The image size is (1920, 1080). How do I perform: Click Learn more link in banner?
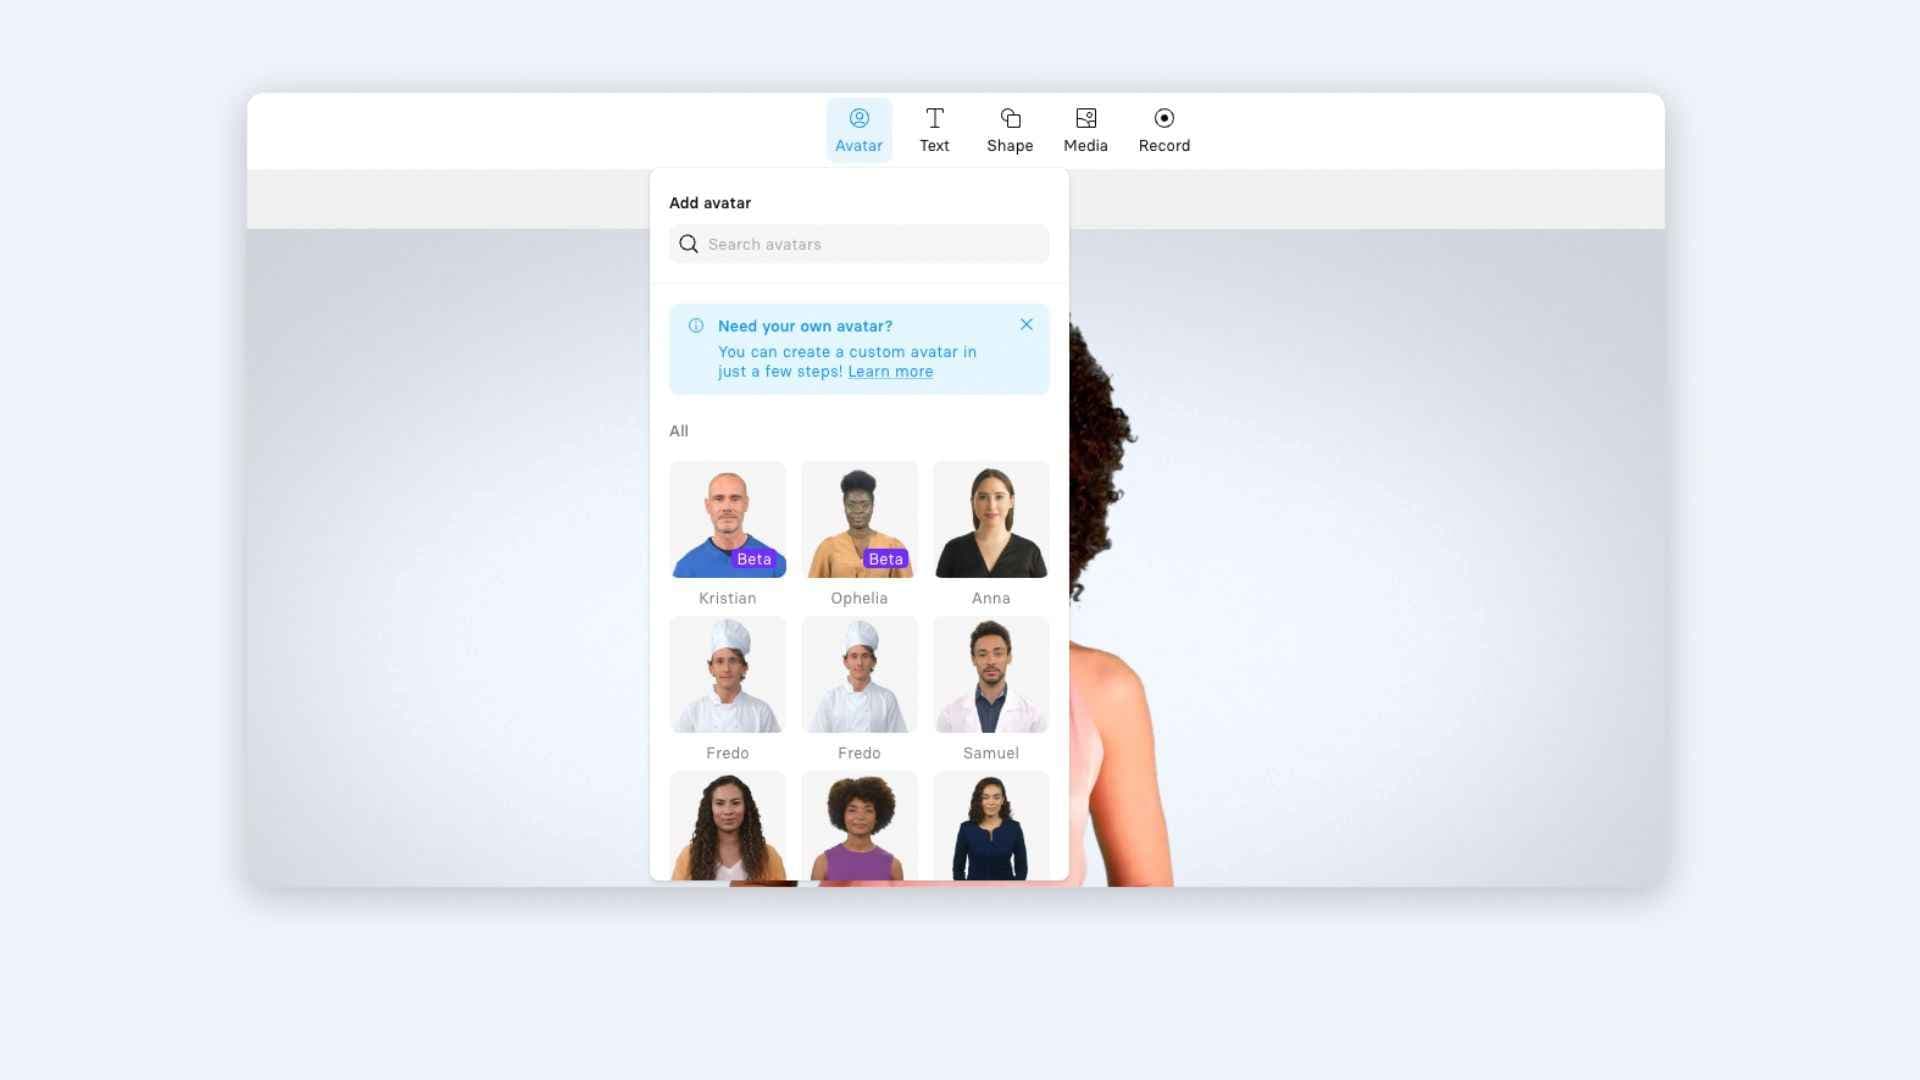(890, 371)
